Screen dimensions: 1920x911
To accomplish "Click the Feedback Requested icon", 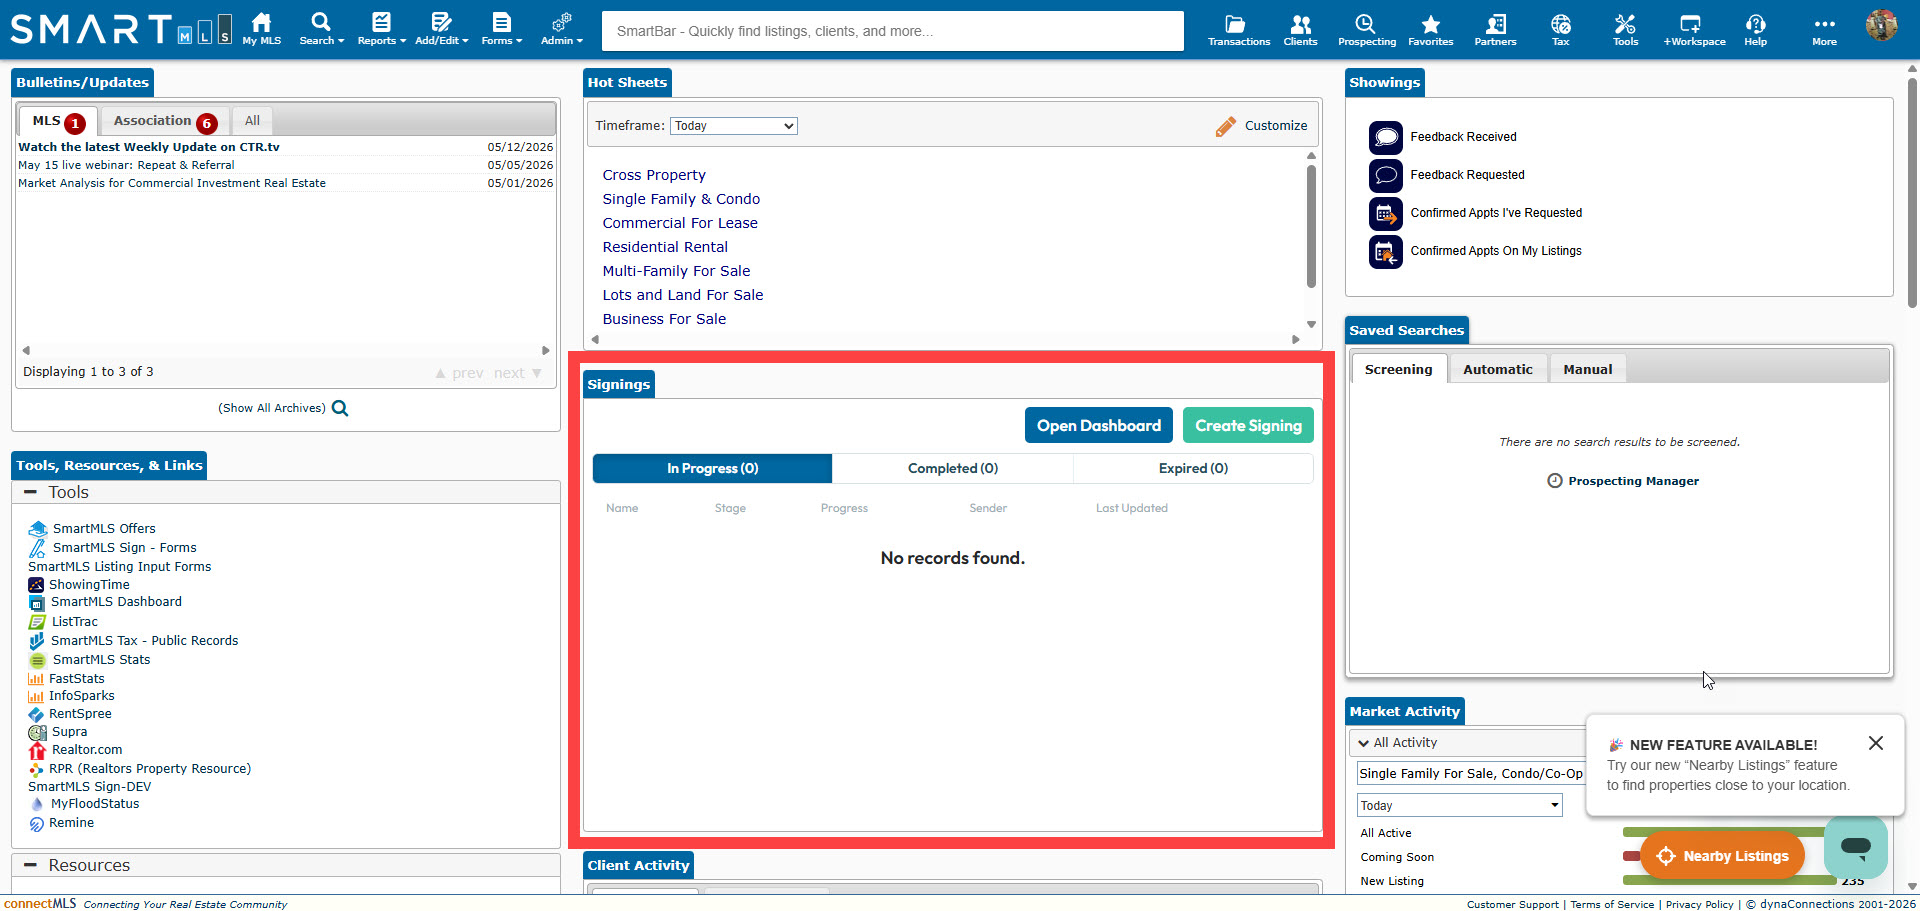I will 1385,175.
